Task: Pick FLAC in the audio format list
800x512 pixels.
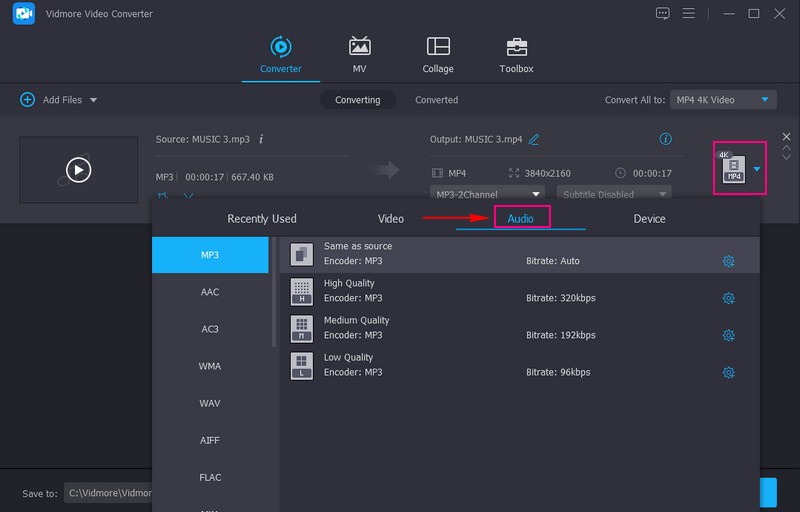Action: [210, 477]
